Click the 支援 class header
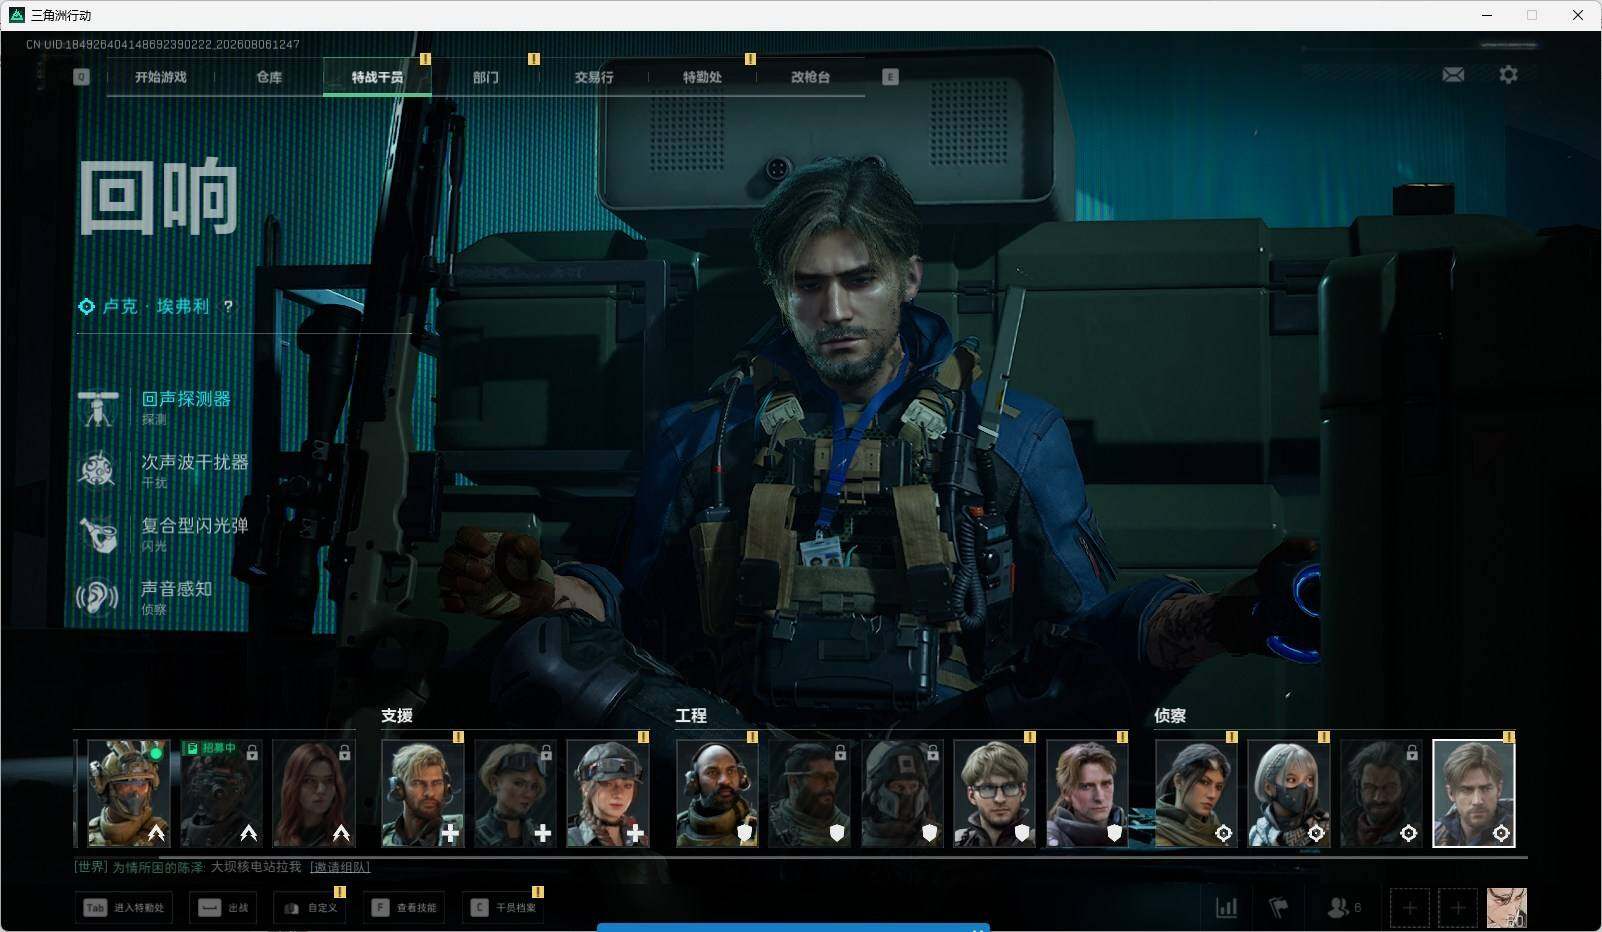1602x932 pixels. click(397, 716)
